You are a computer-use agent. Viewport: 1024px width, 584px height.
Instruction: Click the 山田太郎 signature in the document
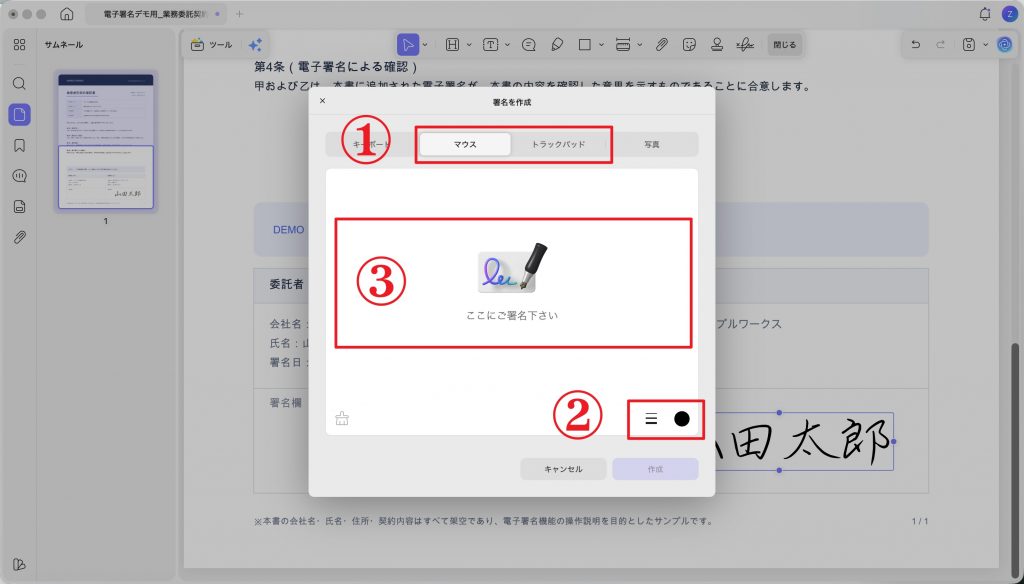[x=803, y=442]
